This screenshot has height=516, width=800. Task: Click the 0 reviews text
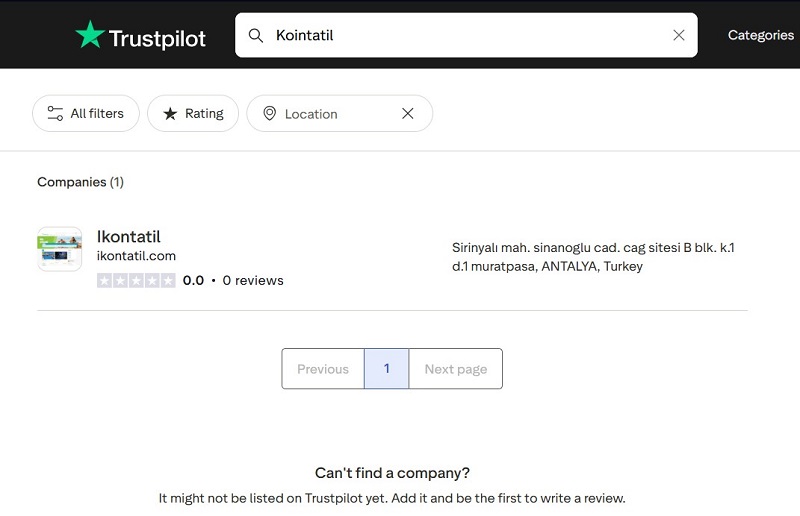253,280
